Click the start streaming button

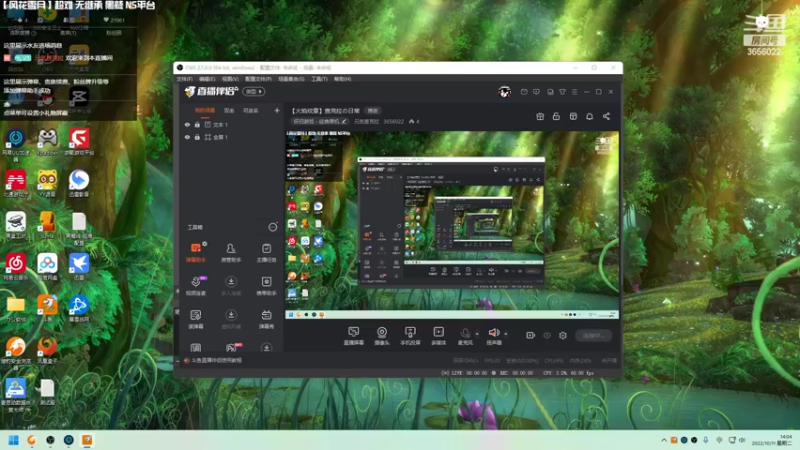click(x=593, y=335)
